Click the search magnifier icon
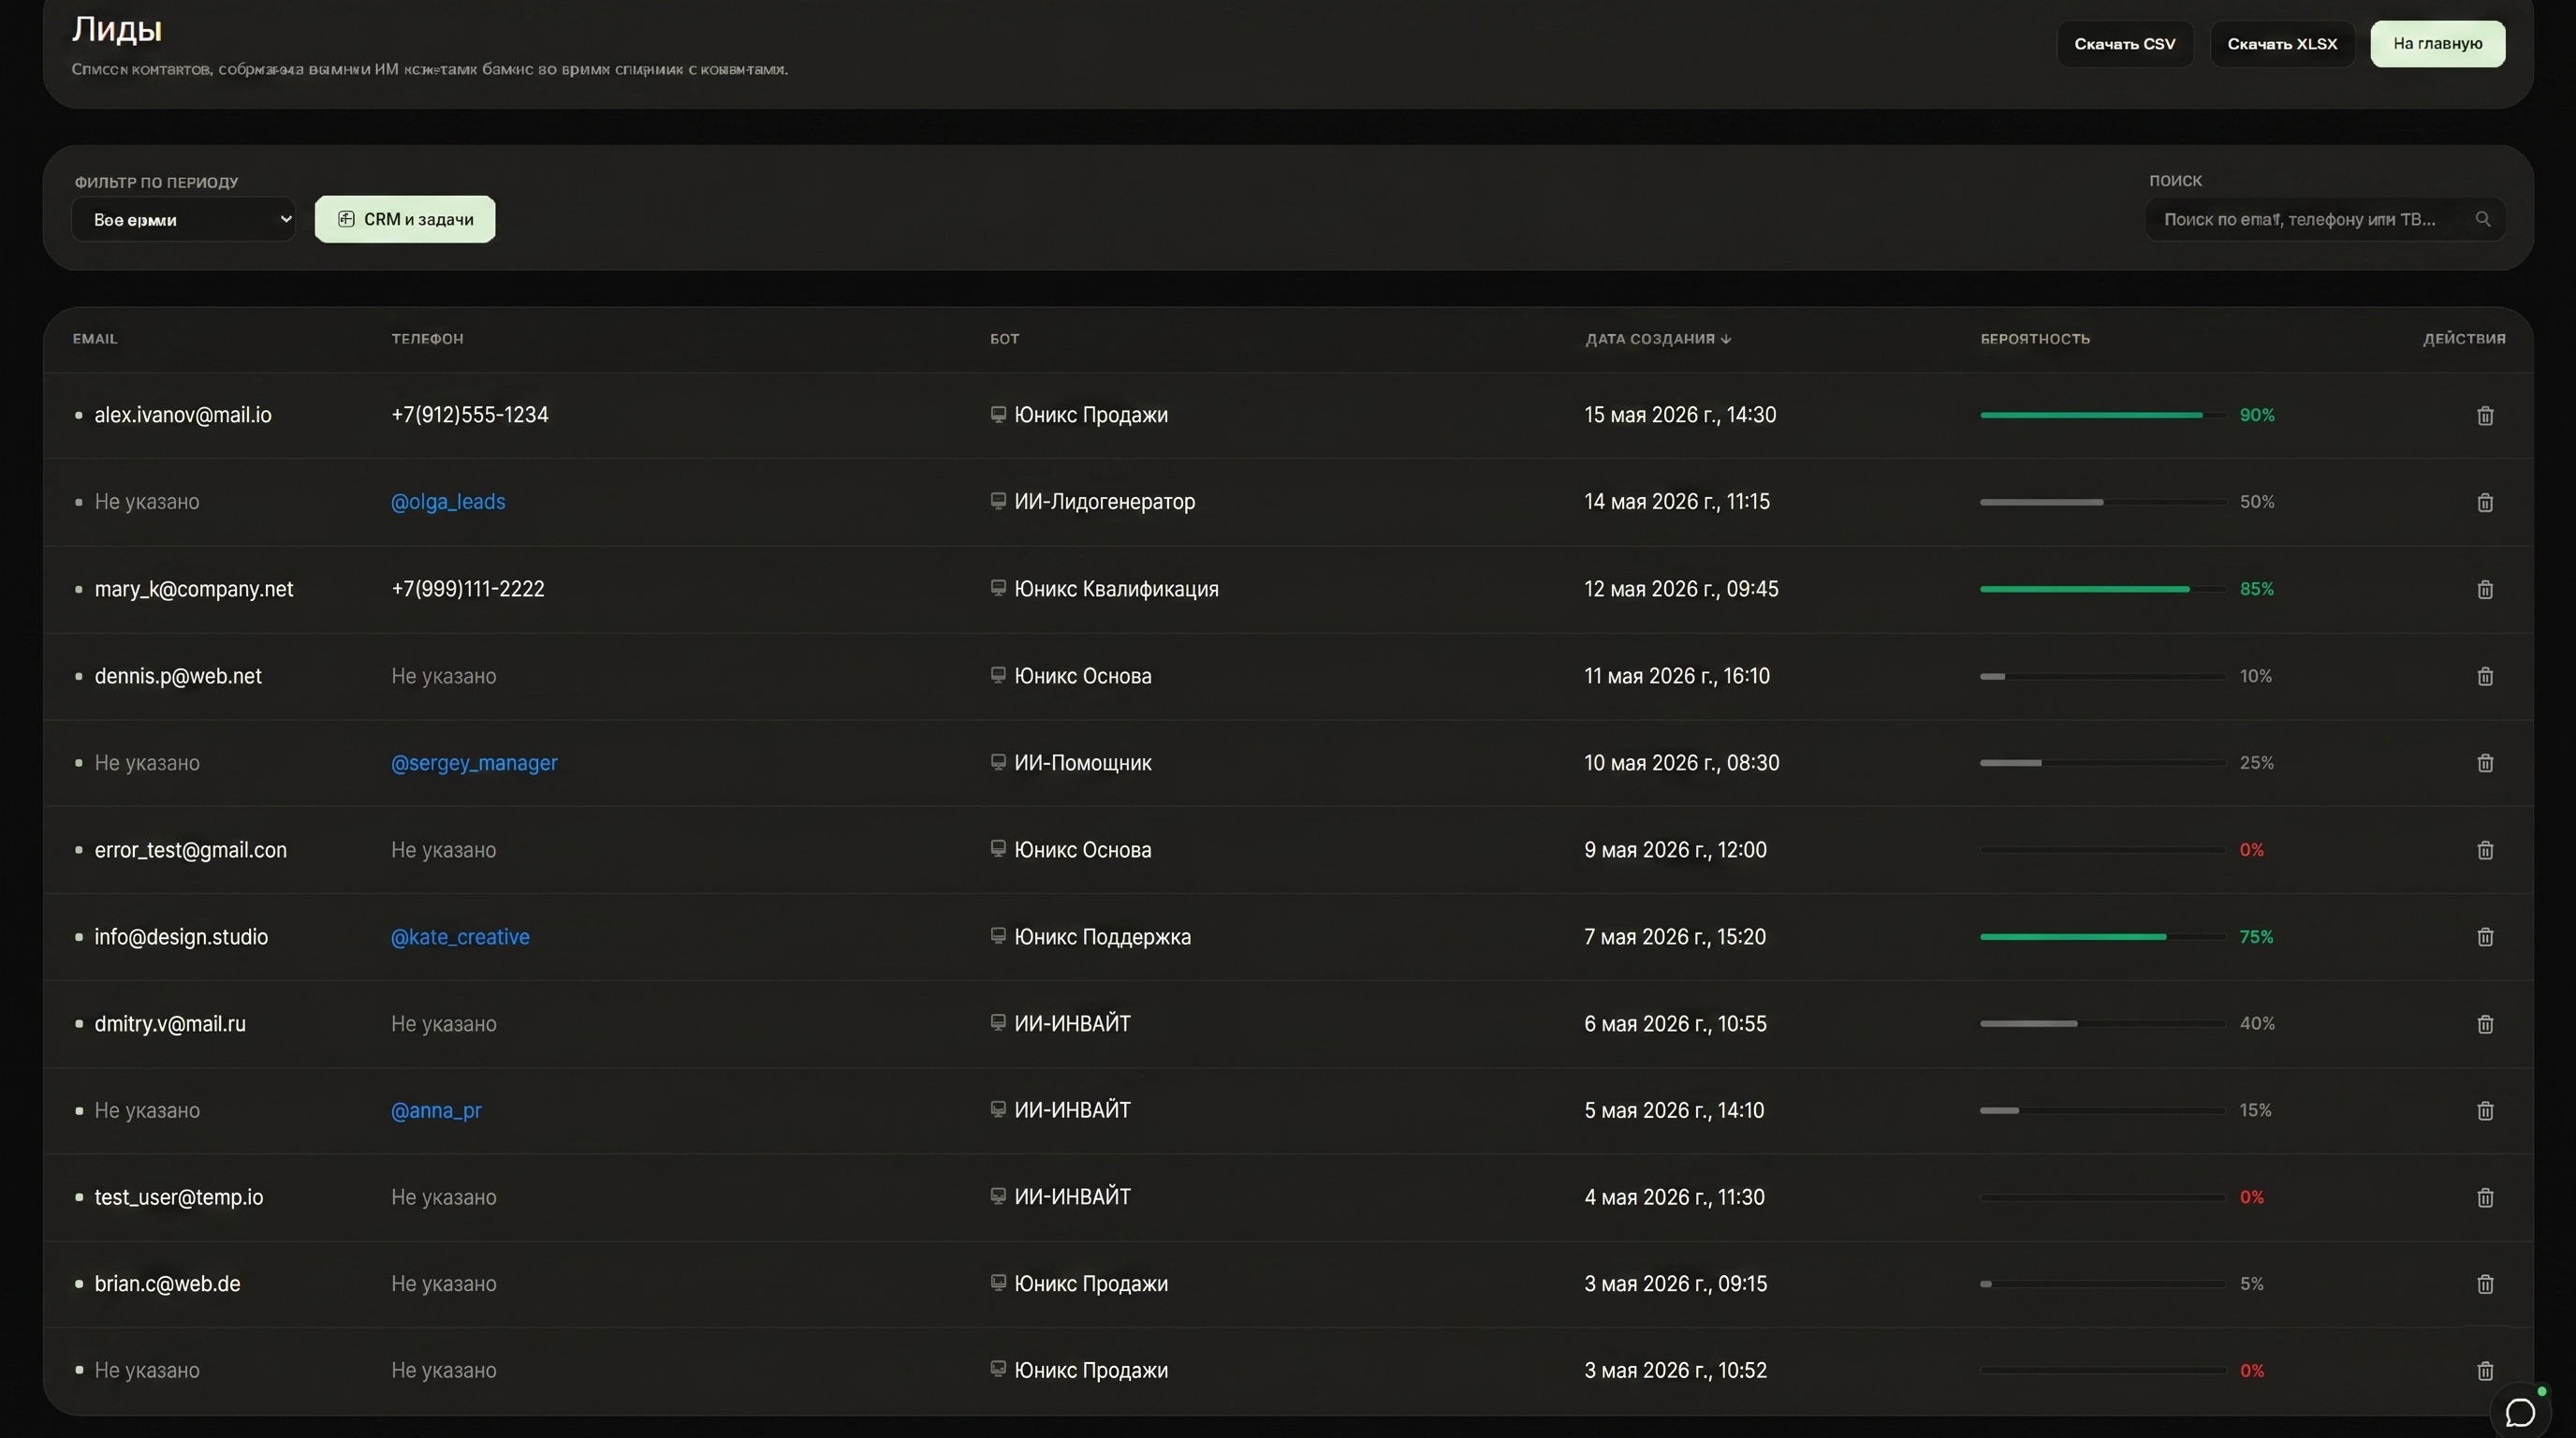 point(2482,219)
